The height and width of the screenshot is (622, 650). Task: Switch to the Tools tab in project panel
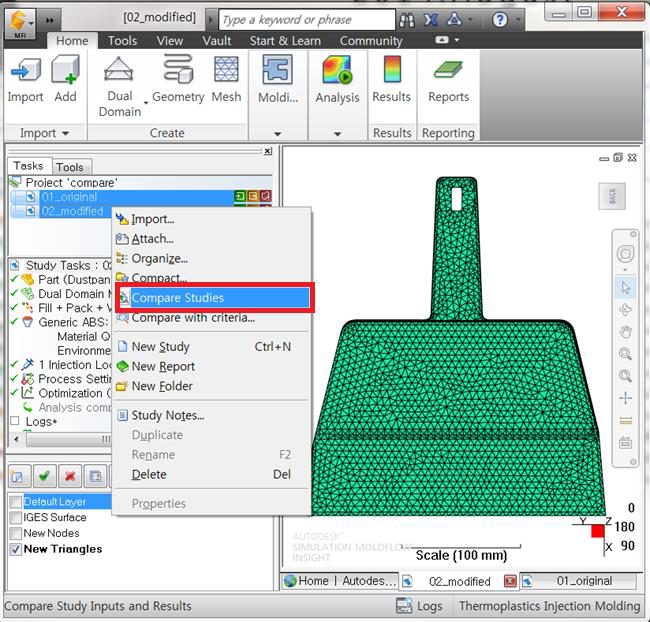[70, 167]
